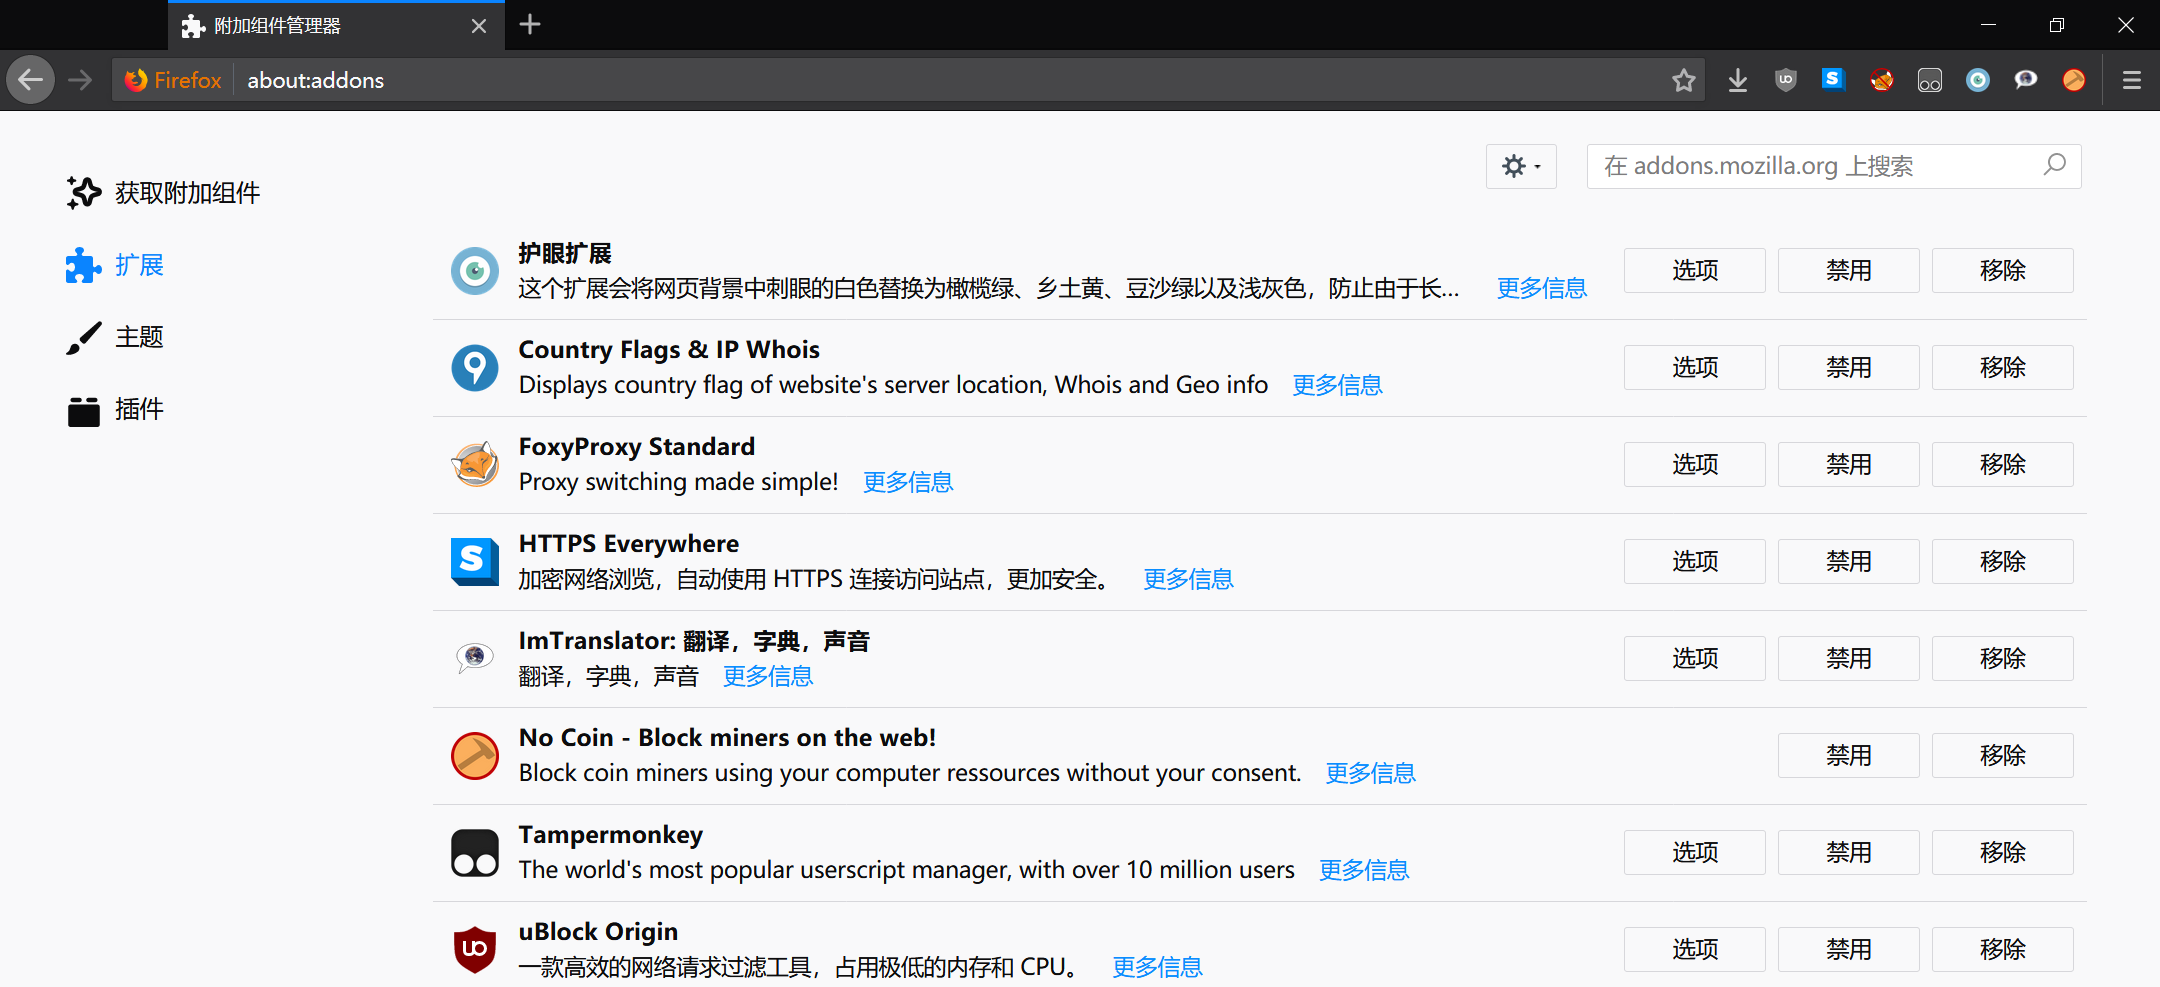This screenshot has height=987, width=2160.
Task: Click the search magnifier in addons search box
Action: 2055,165
